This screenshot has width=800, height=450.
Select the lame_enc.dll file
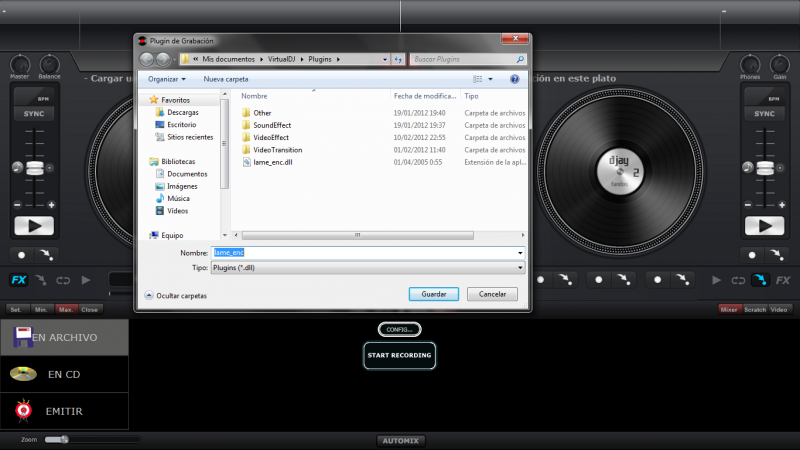272,162
